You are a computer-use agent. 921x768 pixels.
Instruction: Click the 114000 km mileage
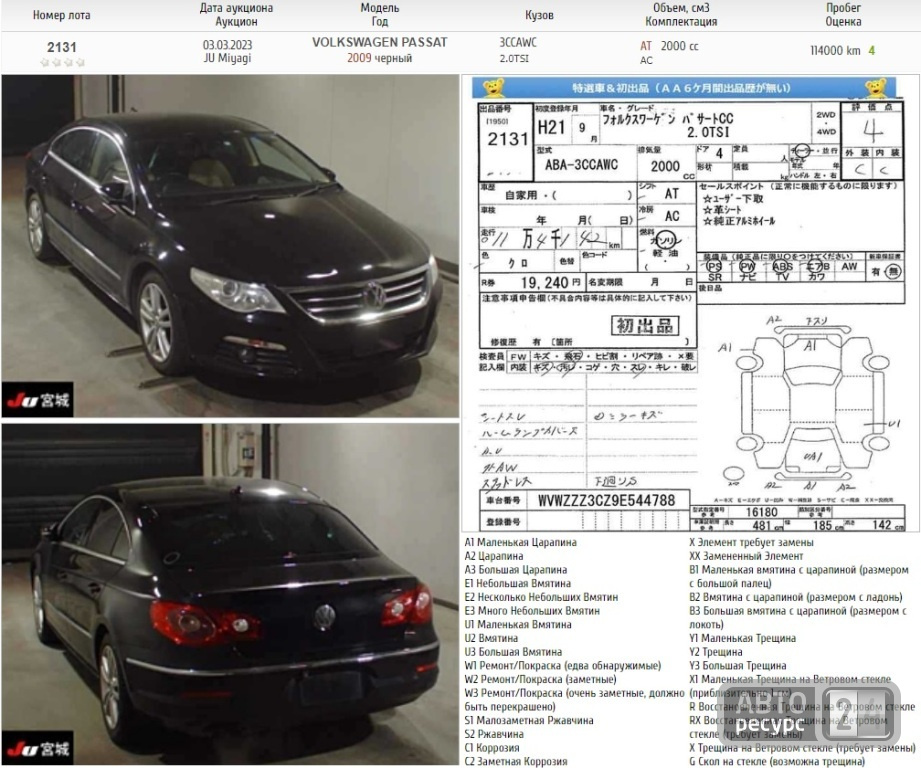(835, 50)
